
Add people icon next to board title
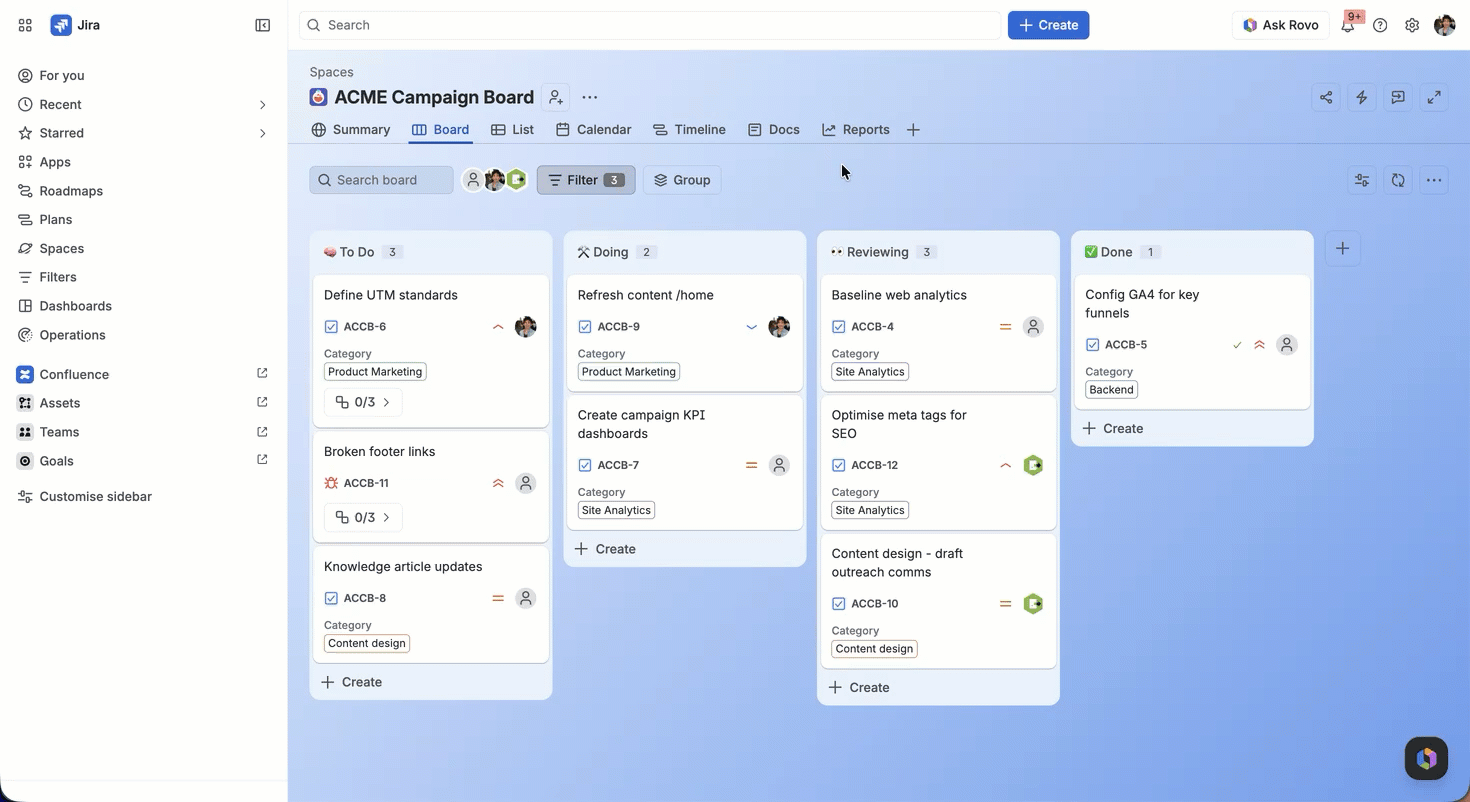(556, 97)
